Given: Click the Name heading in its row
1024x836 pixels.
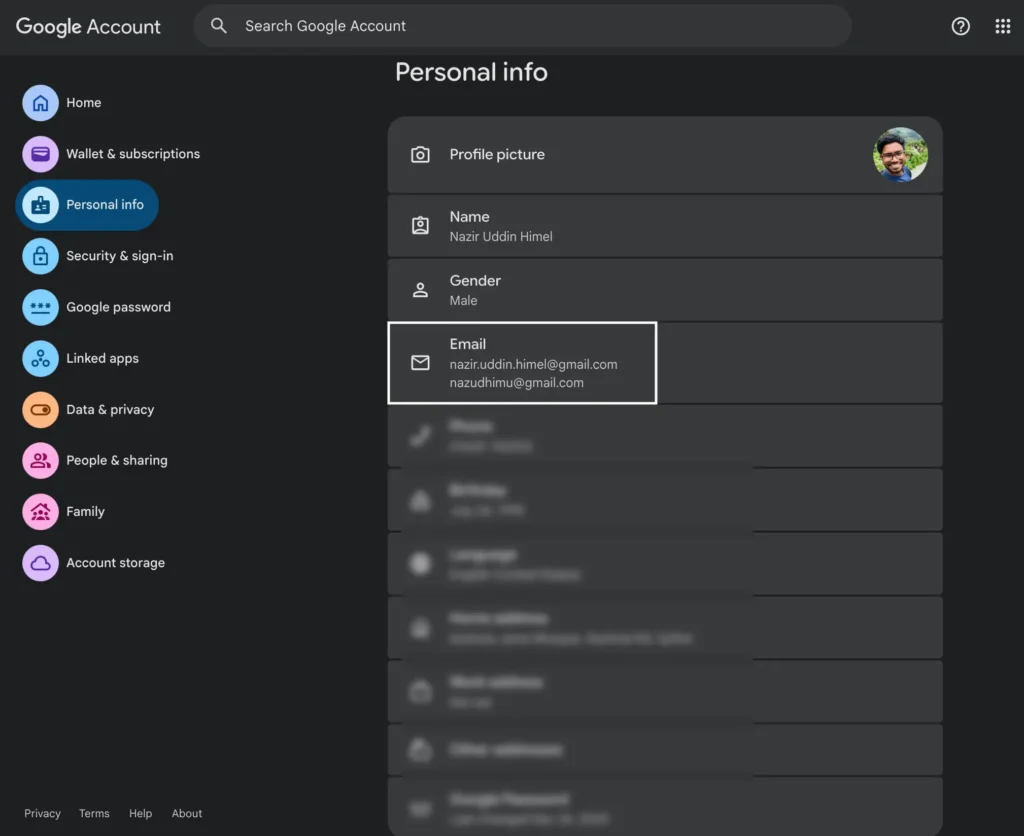Looking at the screenshot, I should pyautogui.click(x=470, y=217).
